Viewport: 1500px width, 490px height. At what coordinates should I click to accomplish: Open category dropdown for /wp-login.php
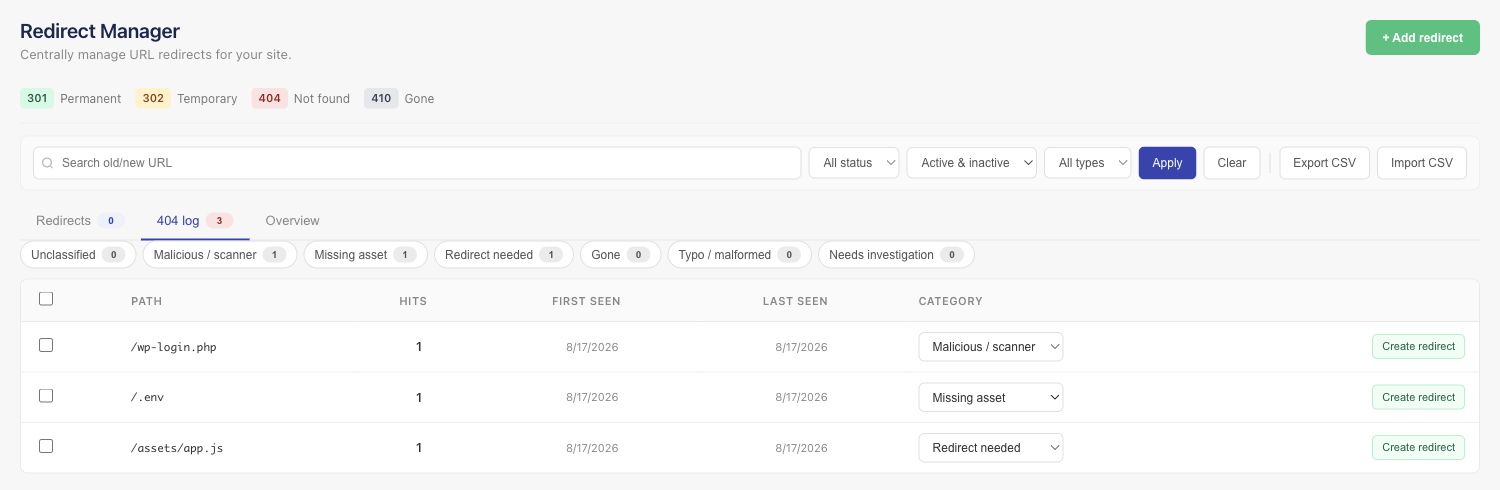click(991, 347)
